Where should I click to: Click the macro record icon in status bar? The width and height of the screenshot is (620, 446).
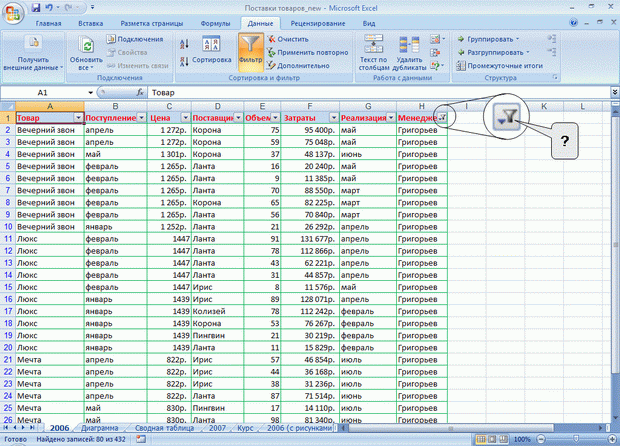coord(141,439)
